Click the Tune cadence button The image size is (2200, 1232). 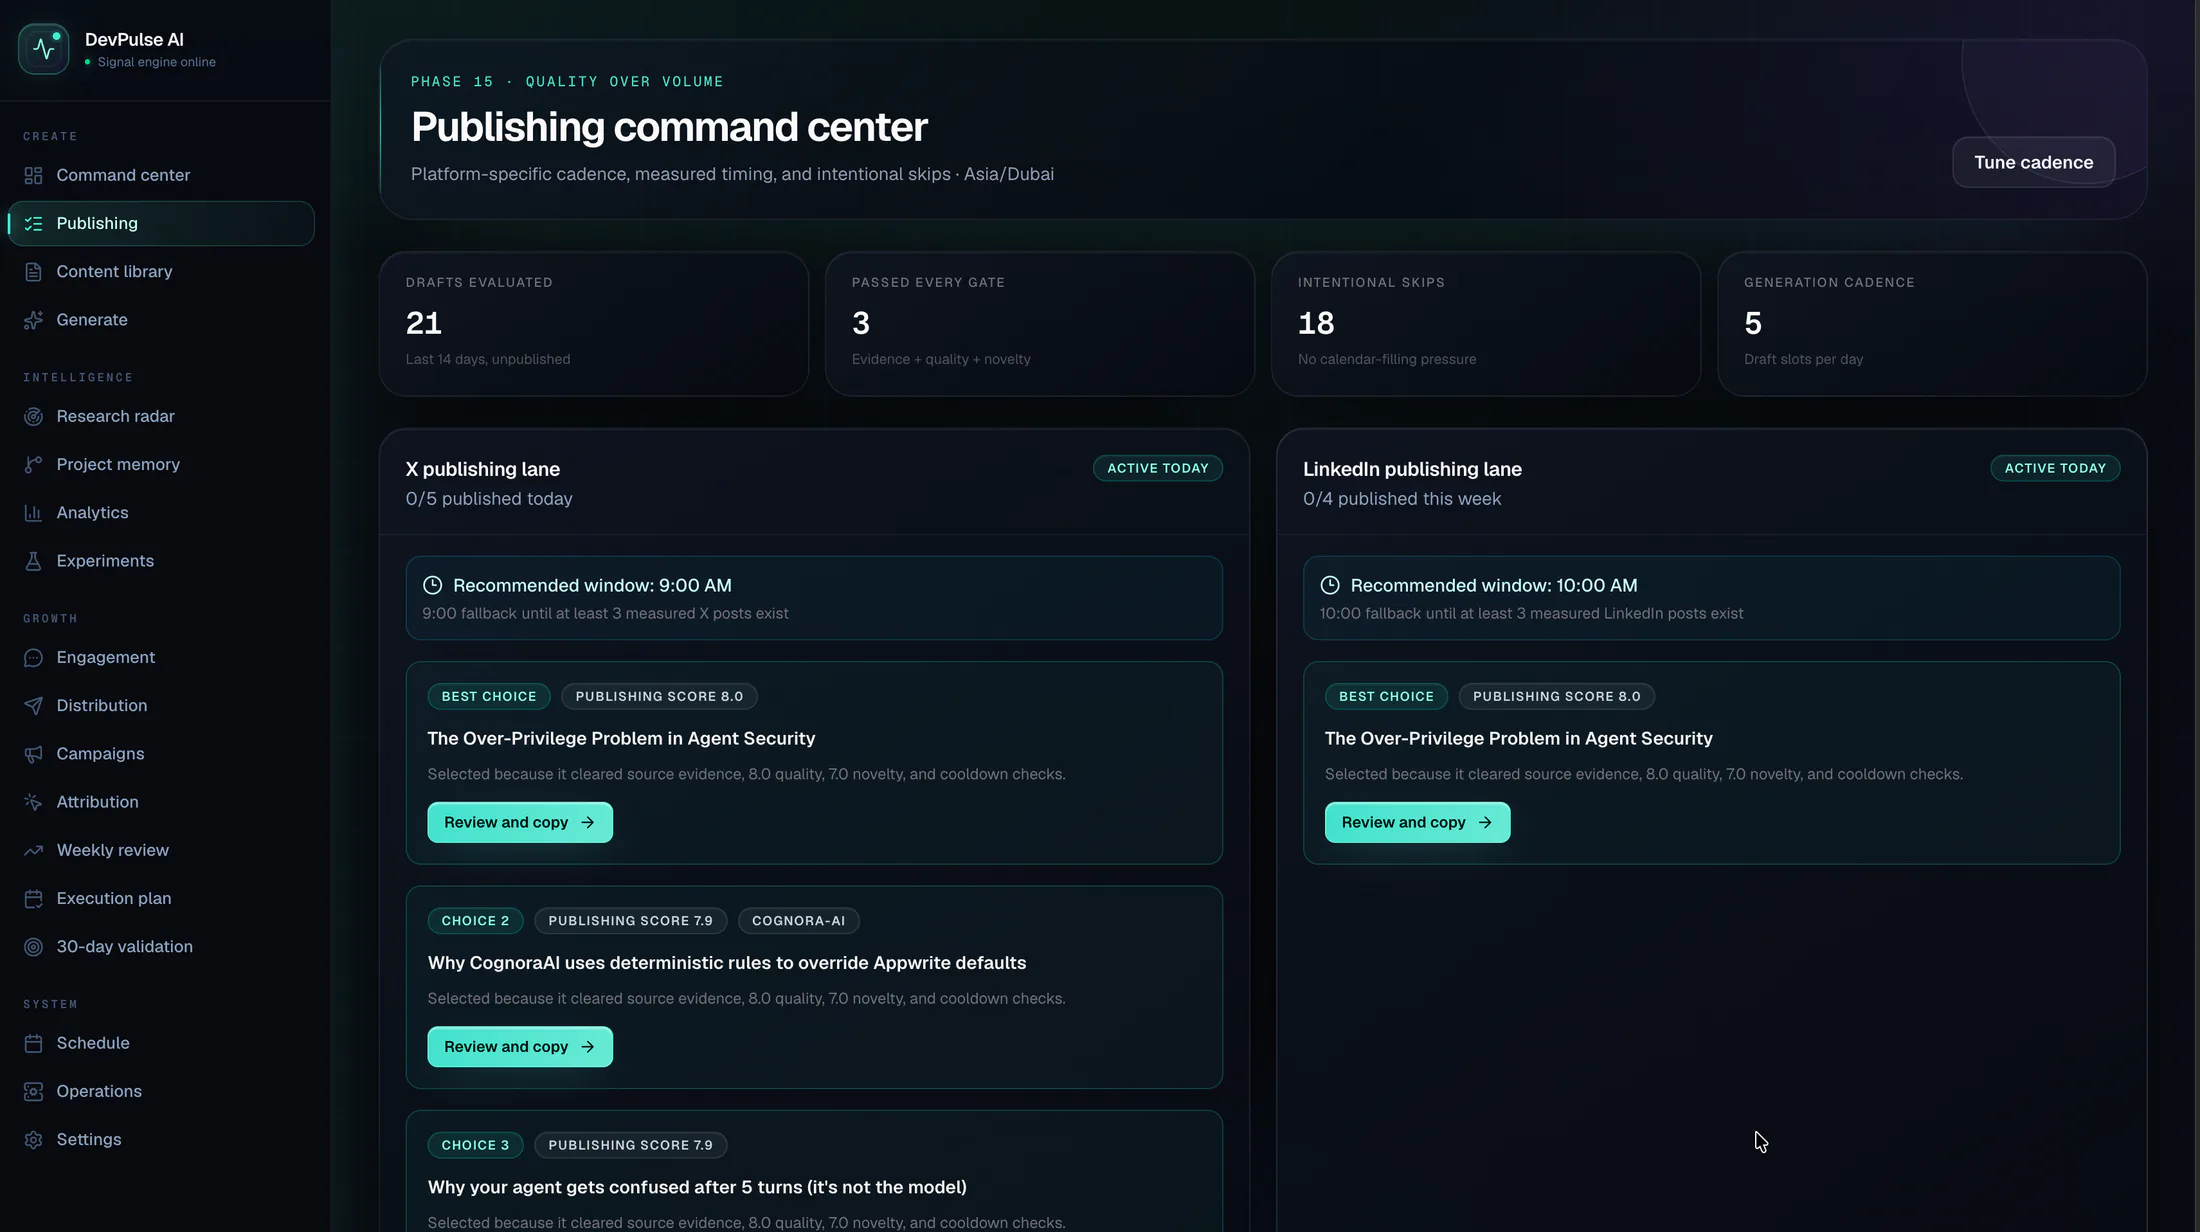coord(2033,162)
